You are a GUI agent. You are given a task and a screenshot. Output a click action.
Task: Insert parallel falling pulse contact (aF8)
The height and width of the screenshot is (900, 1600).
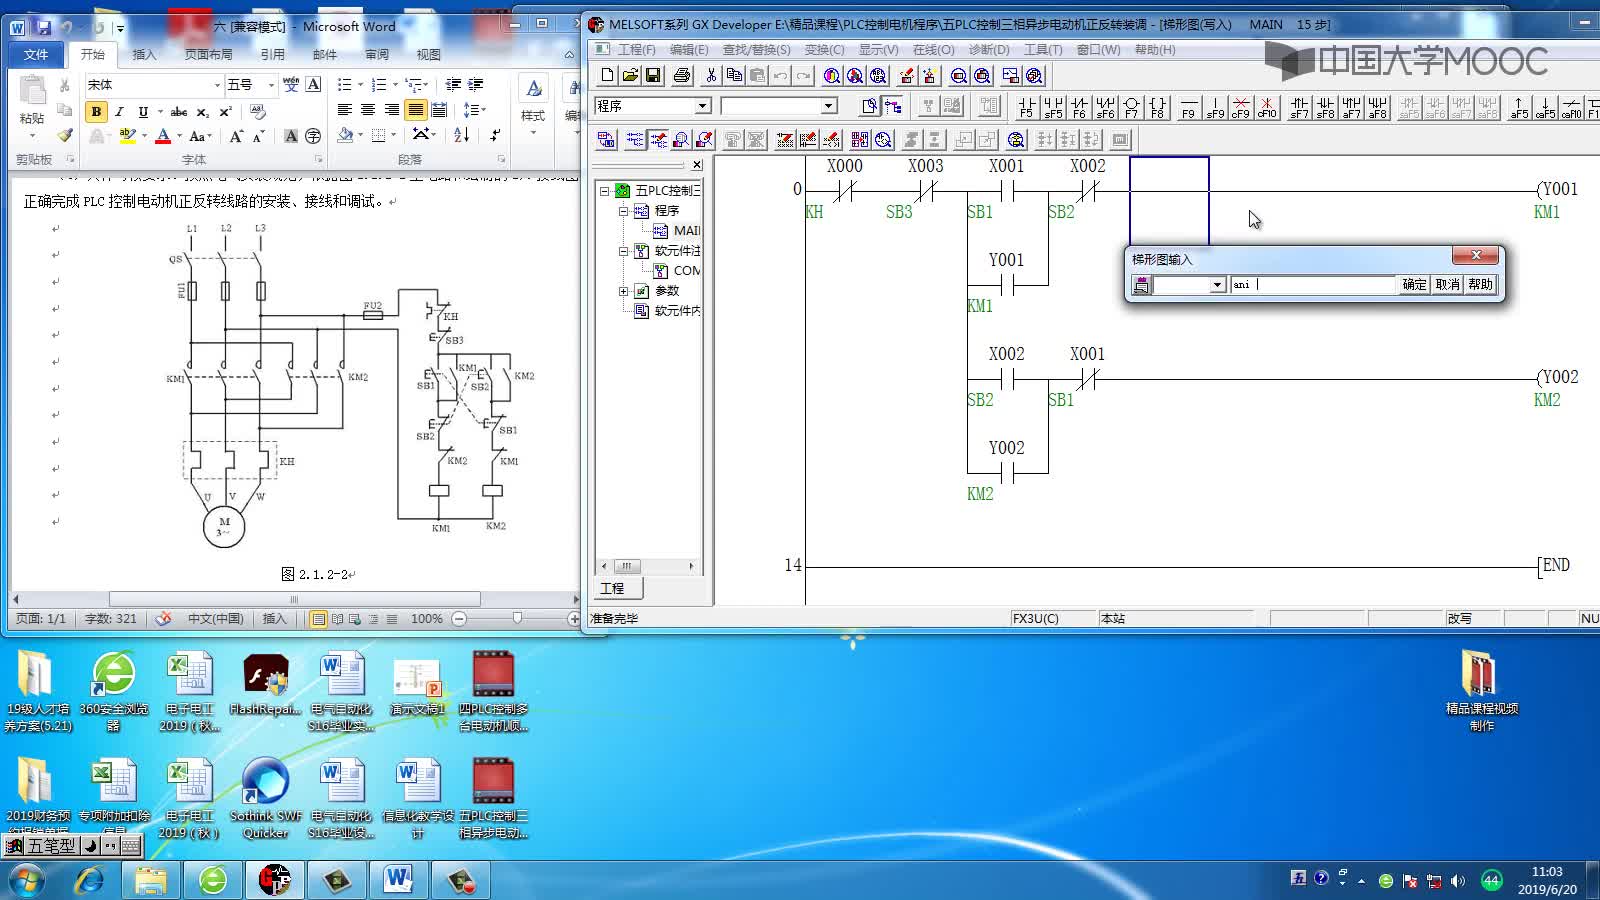tap(1377, 107)
